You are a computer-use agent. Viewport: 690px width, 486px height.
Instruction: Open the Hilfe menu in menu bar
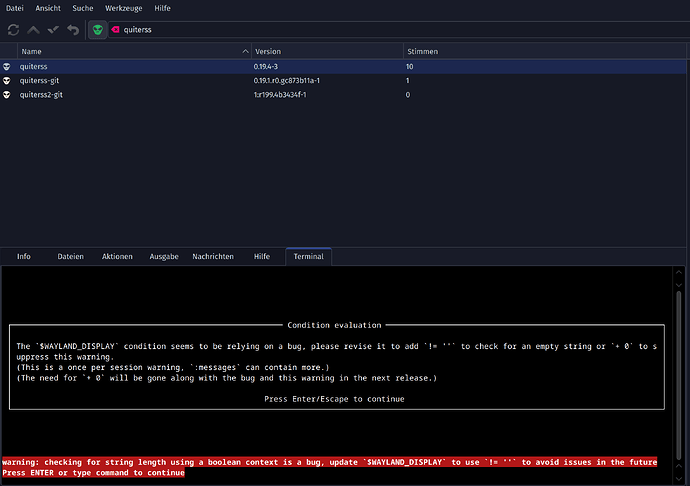[162, 8]
